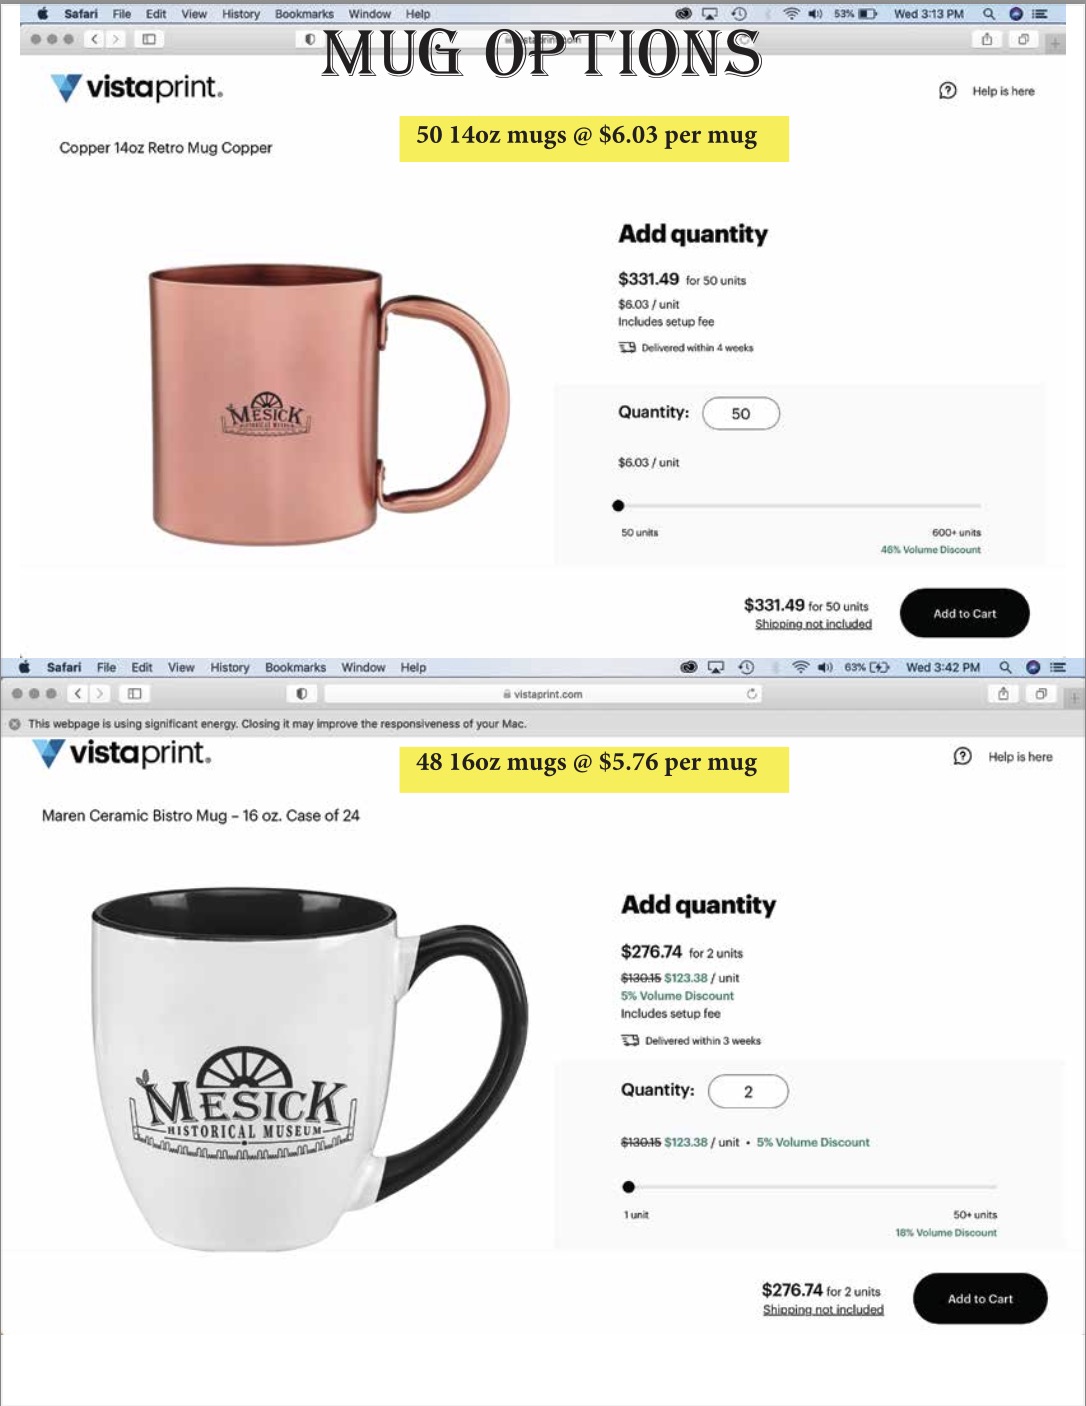Viewport: 1086px width, 1406px height.
Task: Open the Window menu in top menu bar
Action: 370,14
